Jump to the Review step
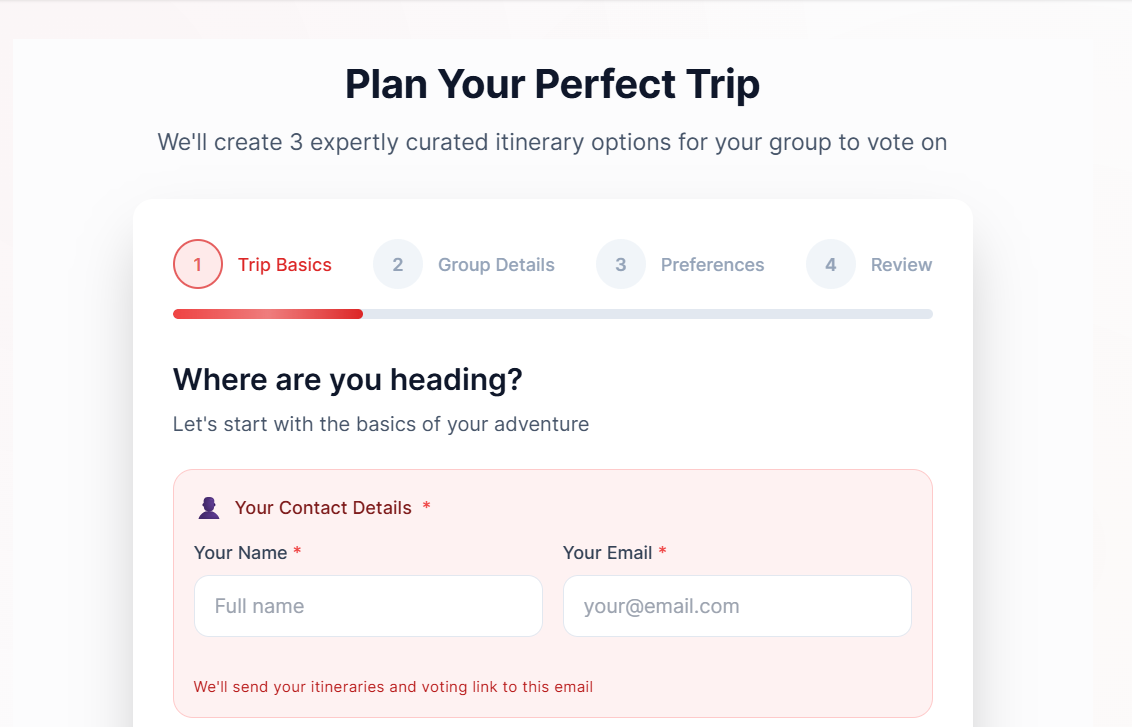1132x727 pixels. (x=901, y=265)
